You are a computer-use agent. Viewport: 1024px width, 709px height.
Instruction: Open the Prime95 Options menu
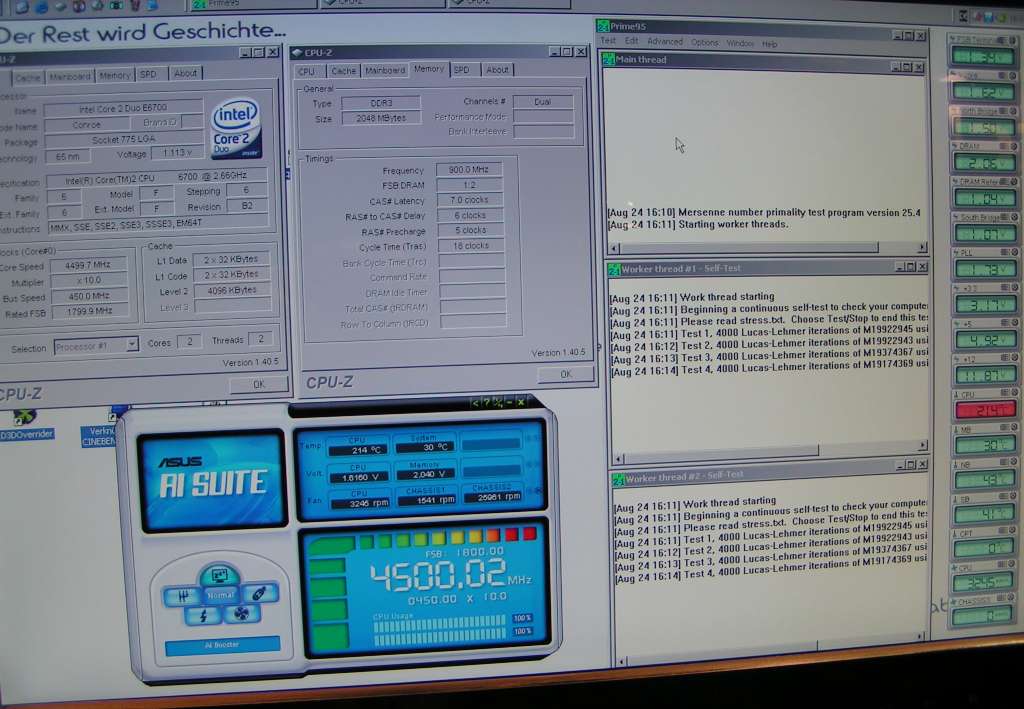pyautogui.click(x=704, y=42)
